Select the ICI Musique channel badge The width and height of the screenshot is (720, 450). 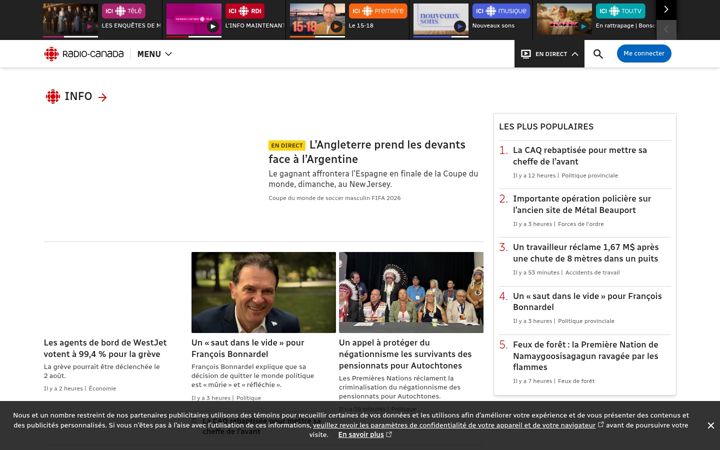pos(501,11)
